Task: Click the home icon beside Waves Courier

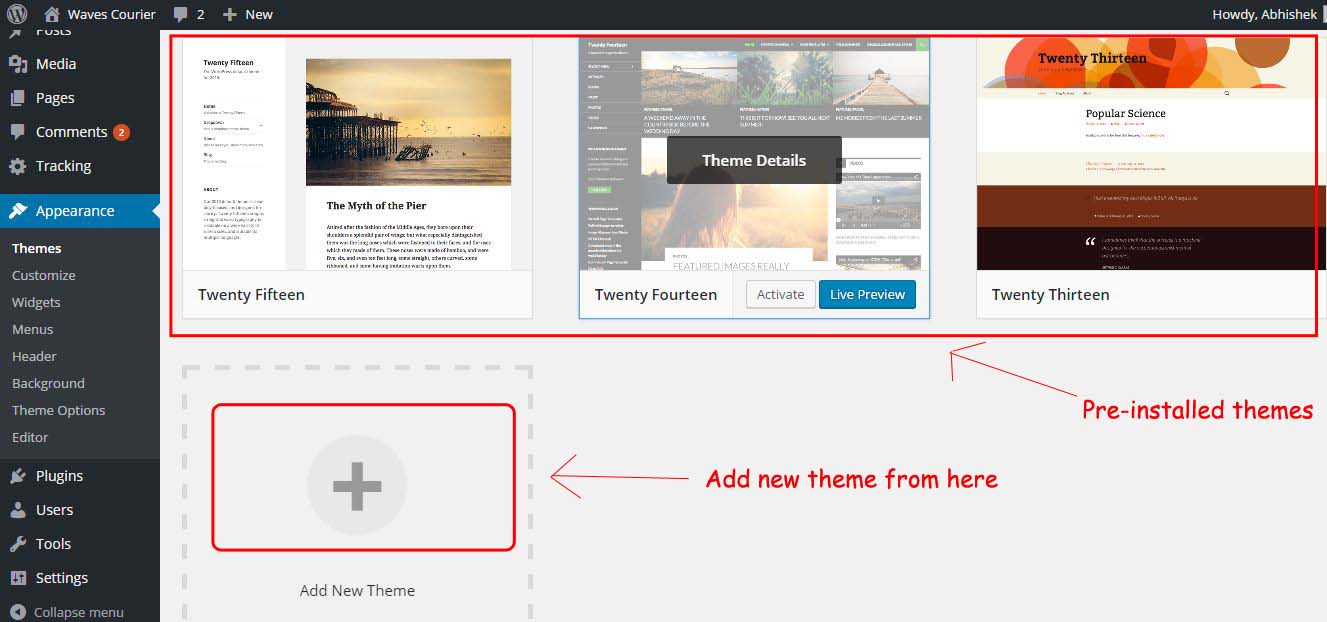Action: tap(52, 14)
